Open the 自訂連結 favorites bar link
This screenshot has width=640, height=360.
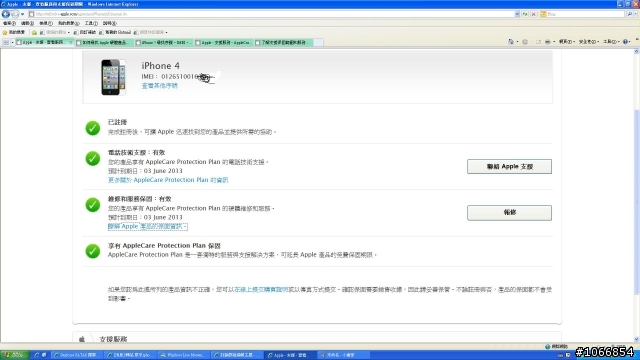[x=85, y=32]
